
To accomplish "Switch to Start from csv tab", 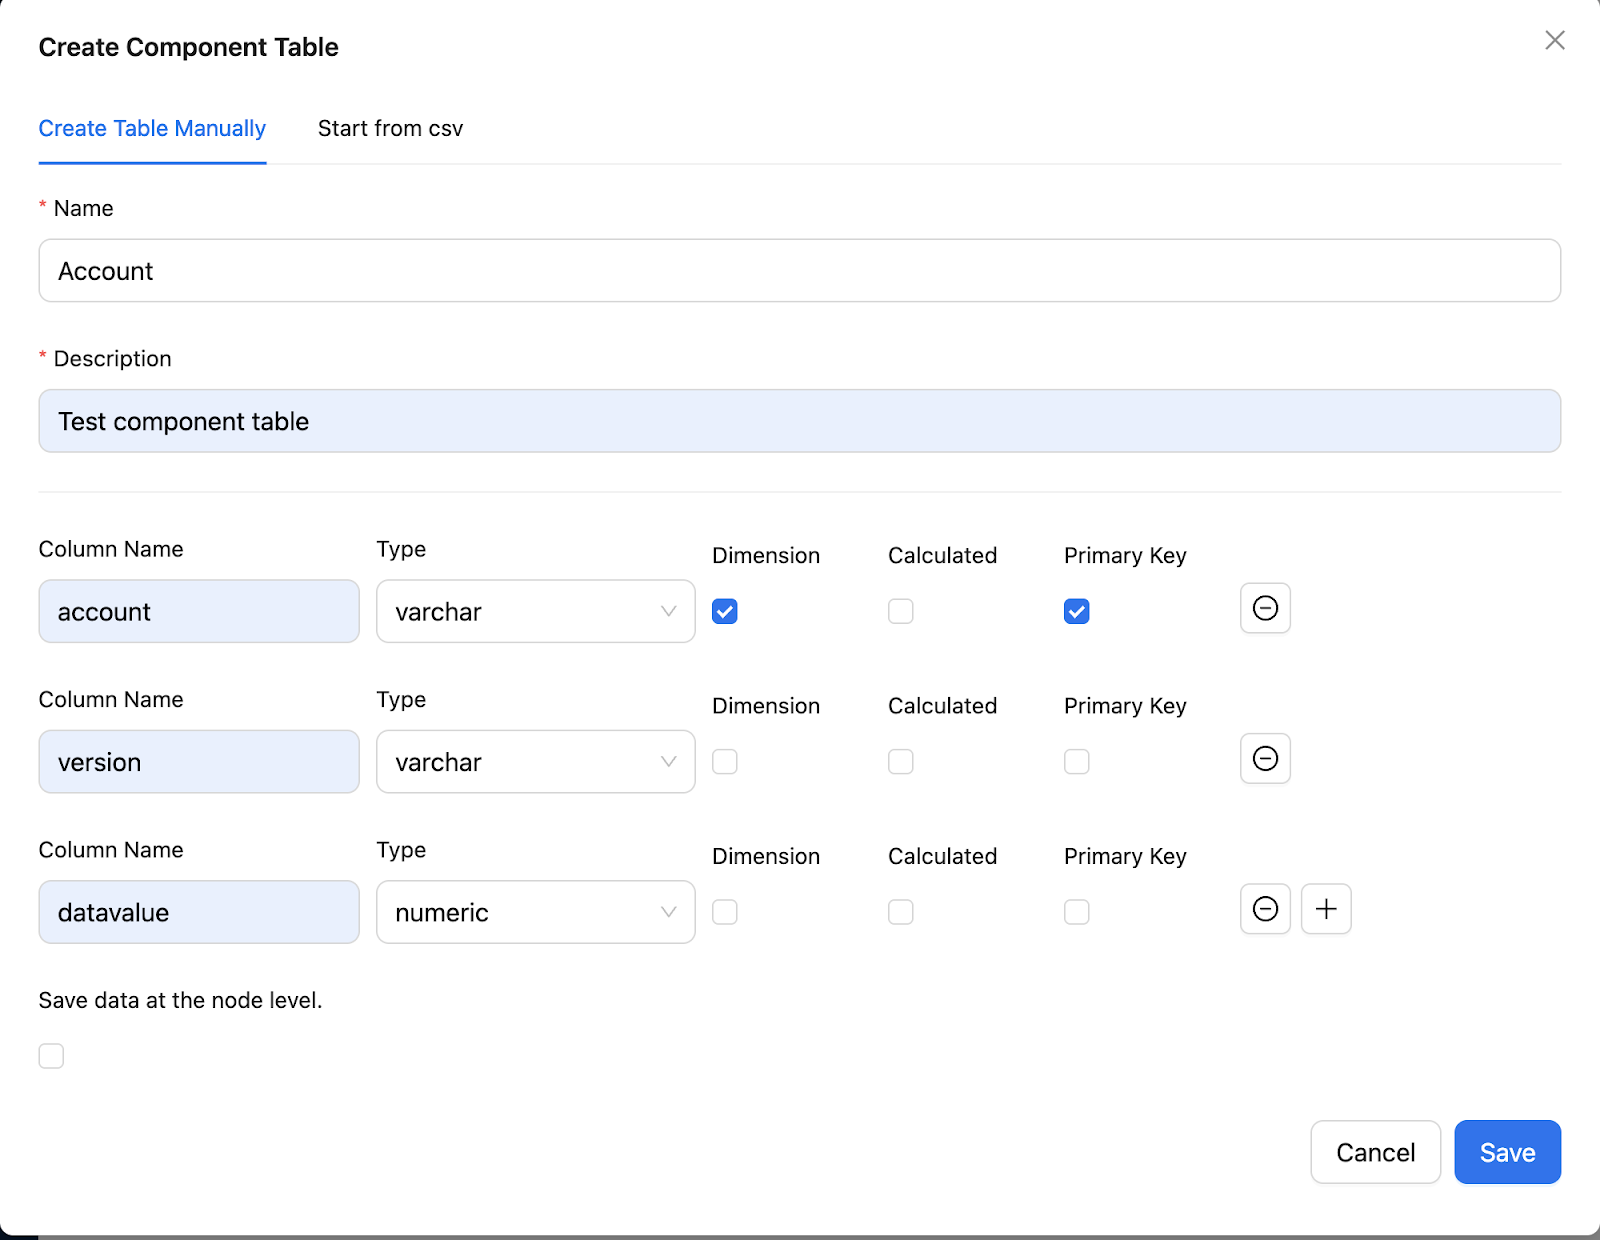I will tap(390, 129).
